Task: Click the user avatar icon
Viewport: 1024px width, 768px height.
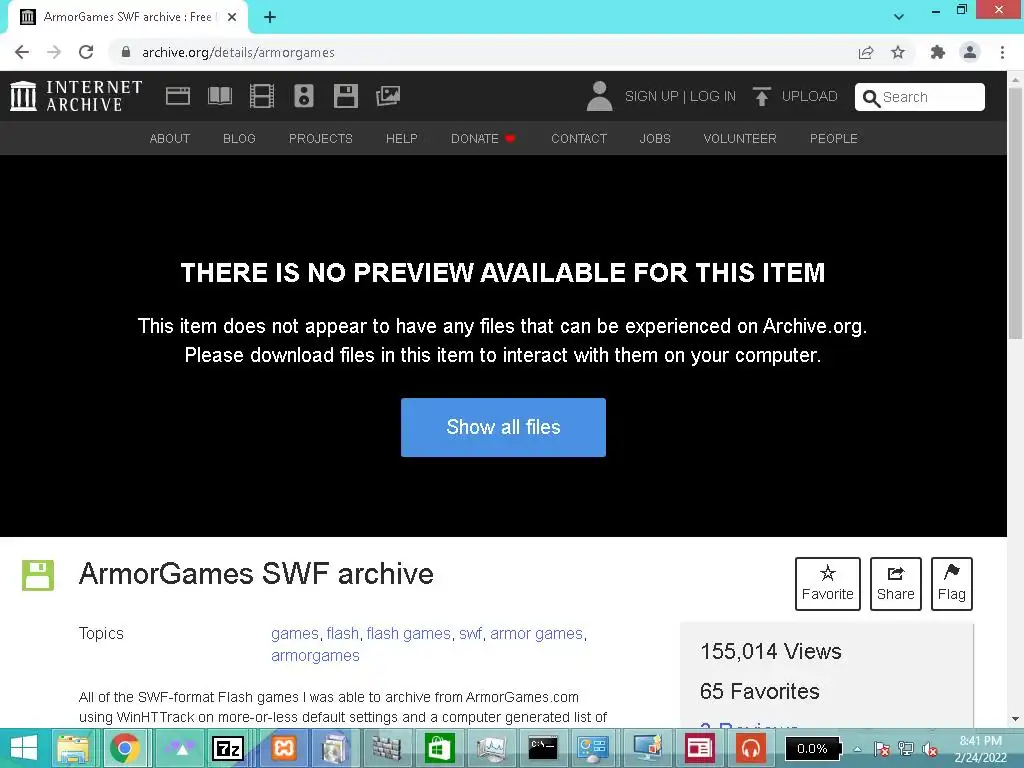Action: pyautogui.click(x=599, y=96)
